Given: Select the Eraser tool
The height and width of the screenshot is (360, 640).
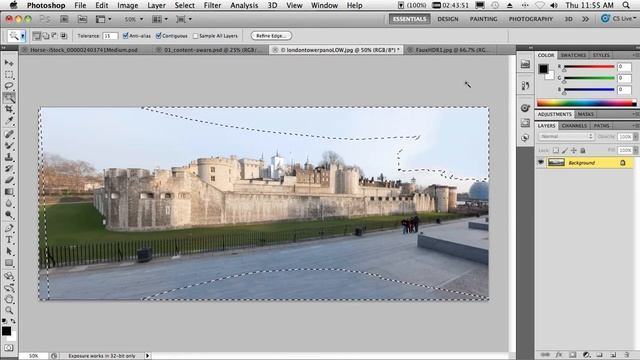Looking at the screenshot, I should 9,180.
